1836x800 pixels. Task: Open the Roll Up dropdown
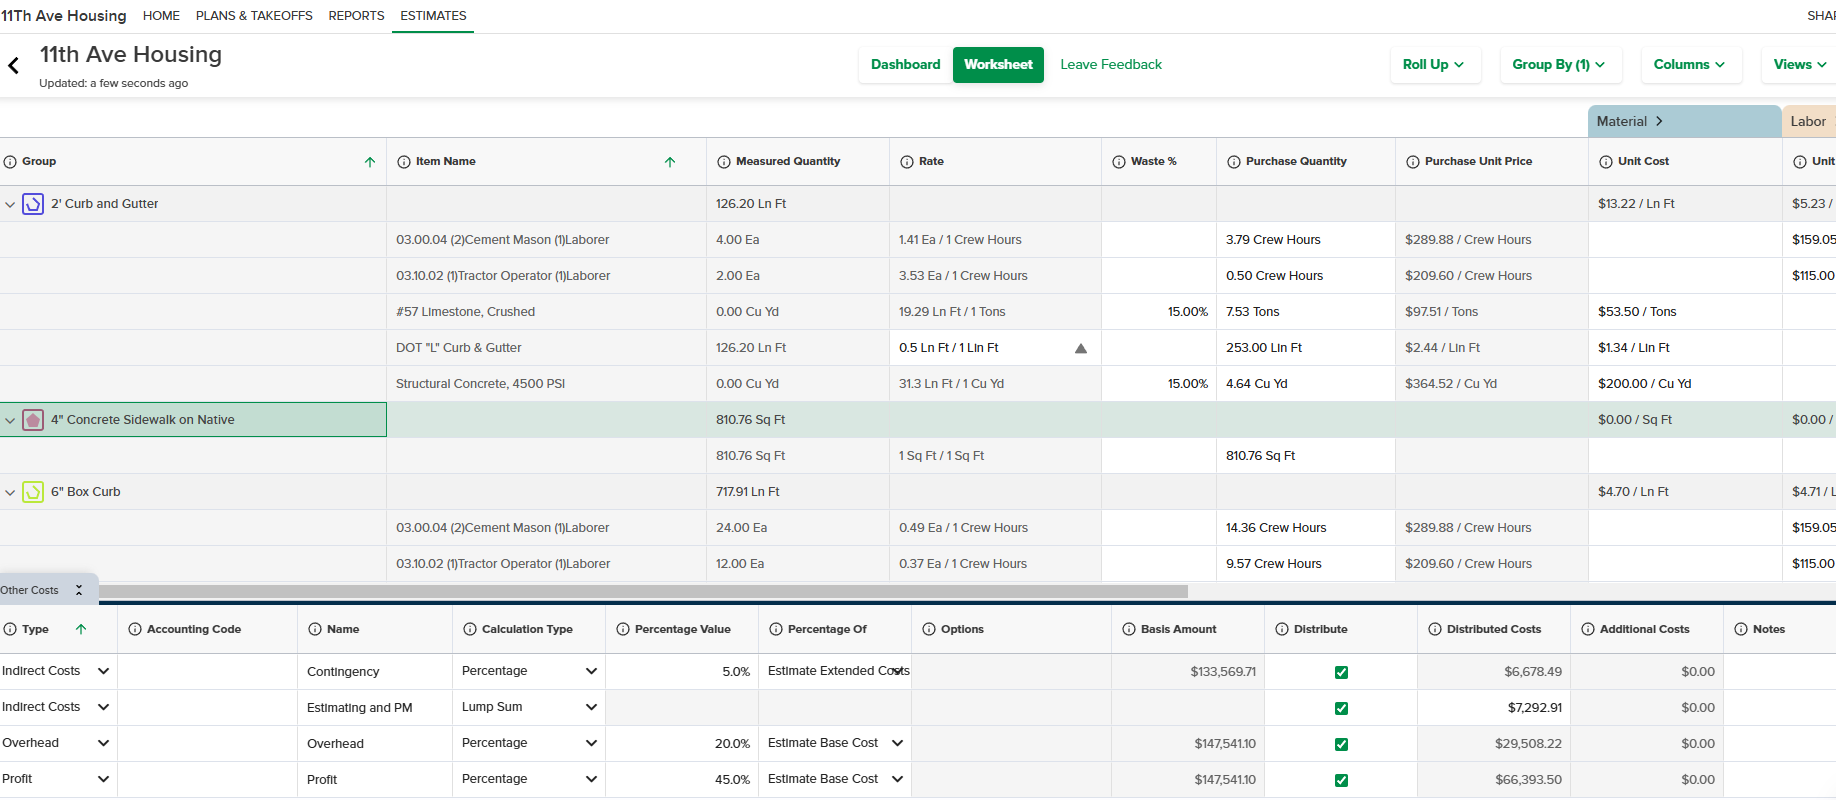coord(1433,65)
